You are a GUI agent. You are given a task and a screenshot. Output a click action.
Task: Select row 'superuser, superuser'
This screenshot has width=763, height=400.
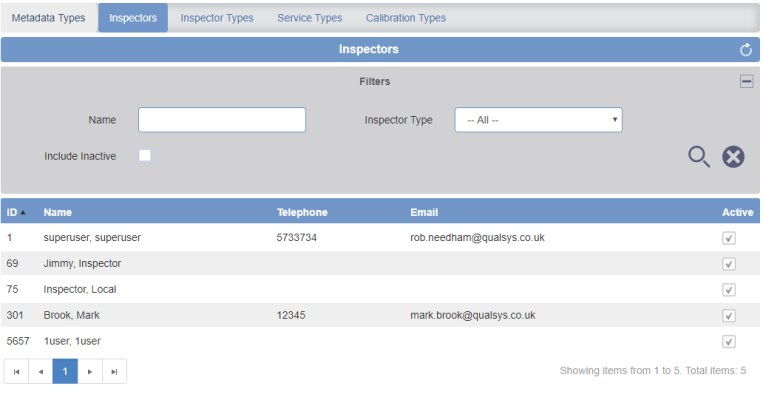(x=380, y=237)
